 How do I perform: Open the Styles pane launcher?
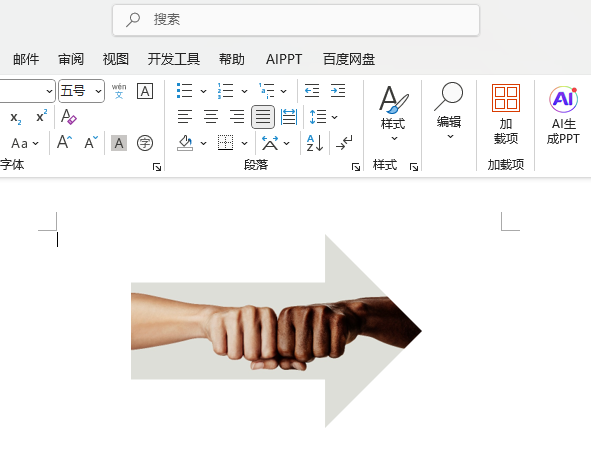[x=414, y=167]
